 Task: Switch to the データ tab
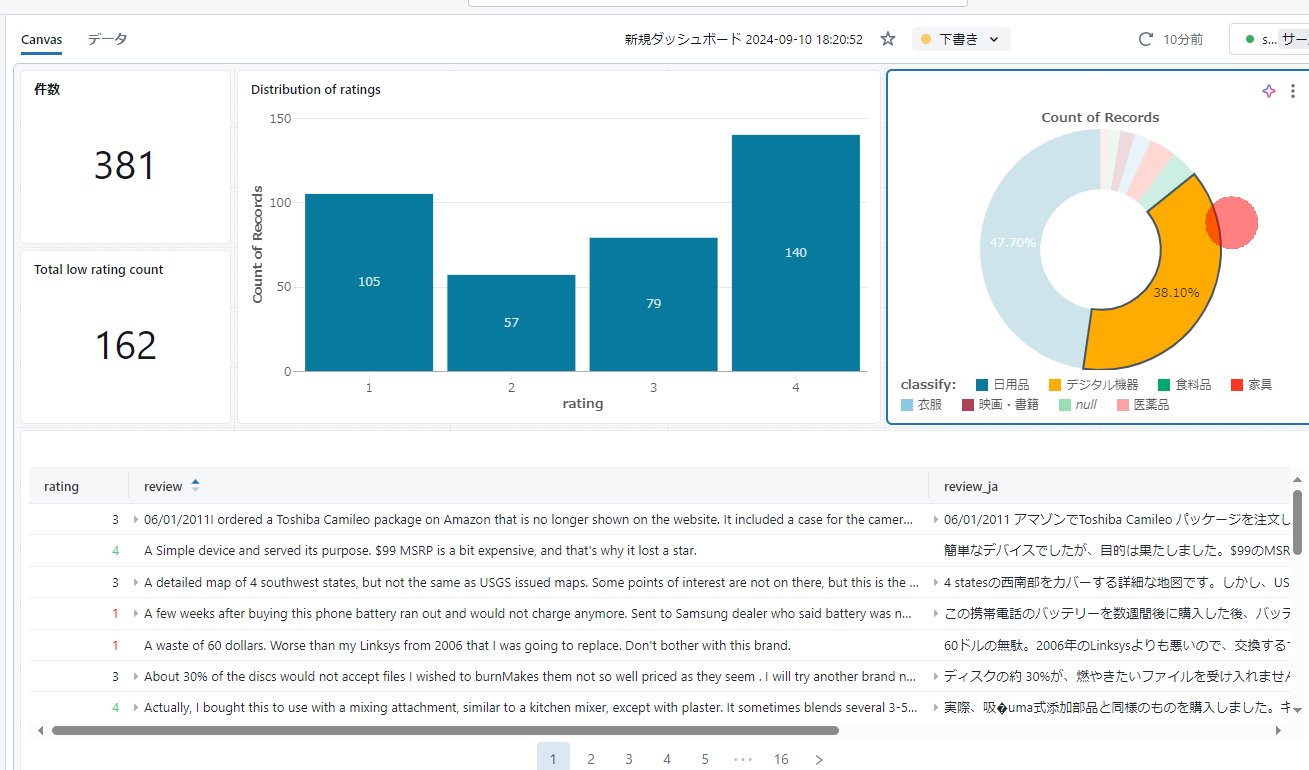tap(107, 39)
